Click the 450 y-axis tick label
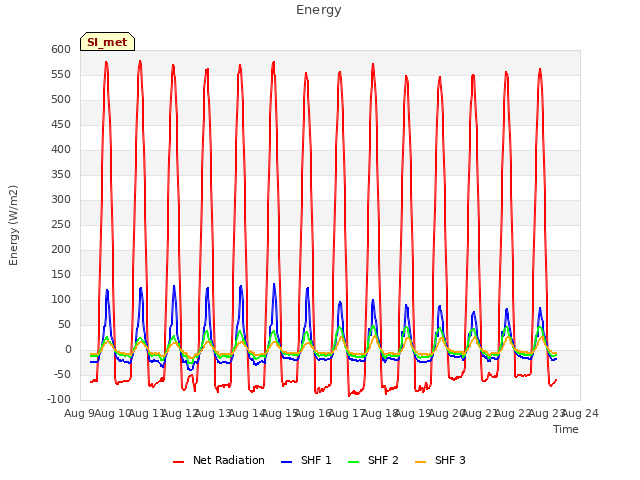This screenshot has height=480, width=640. 61,124
